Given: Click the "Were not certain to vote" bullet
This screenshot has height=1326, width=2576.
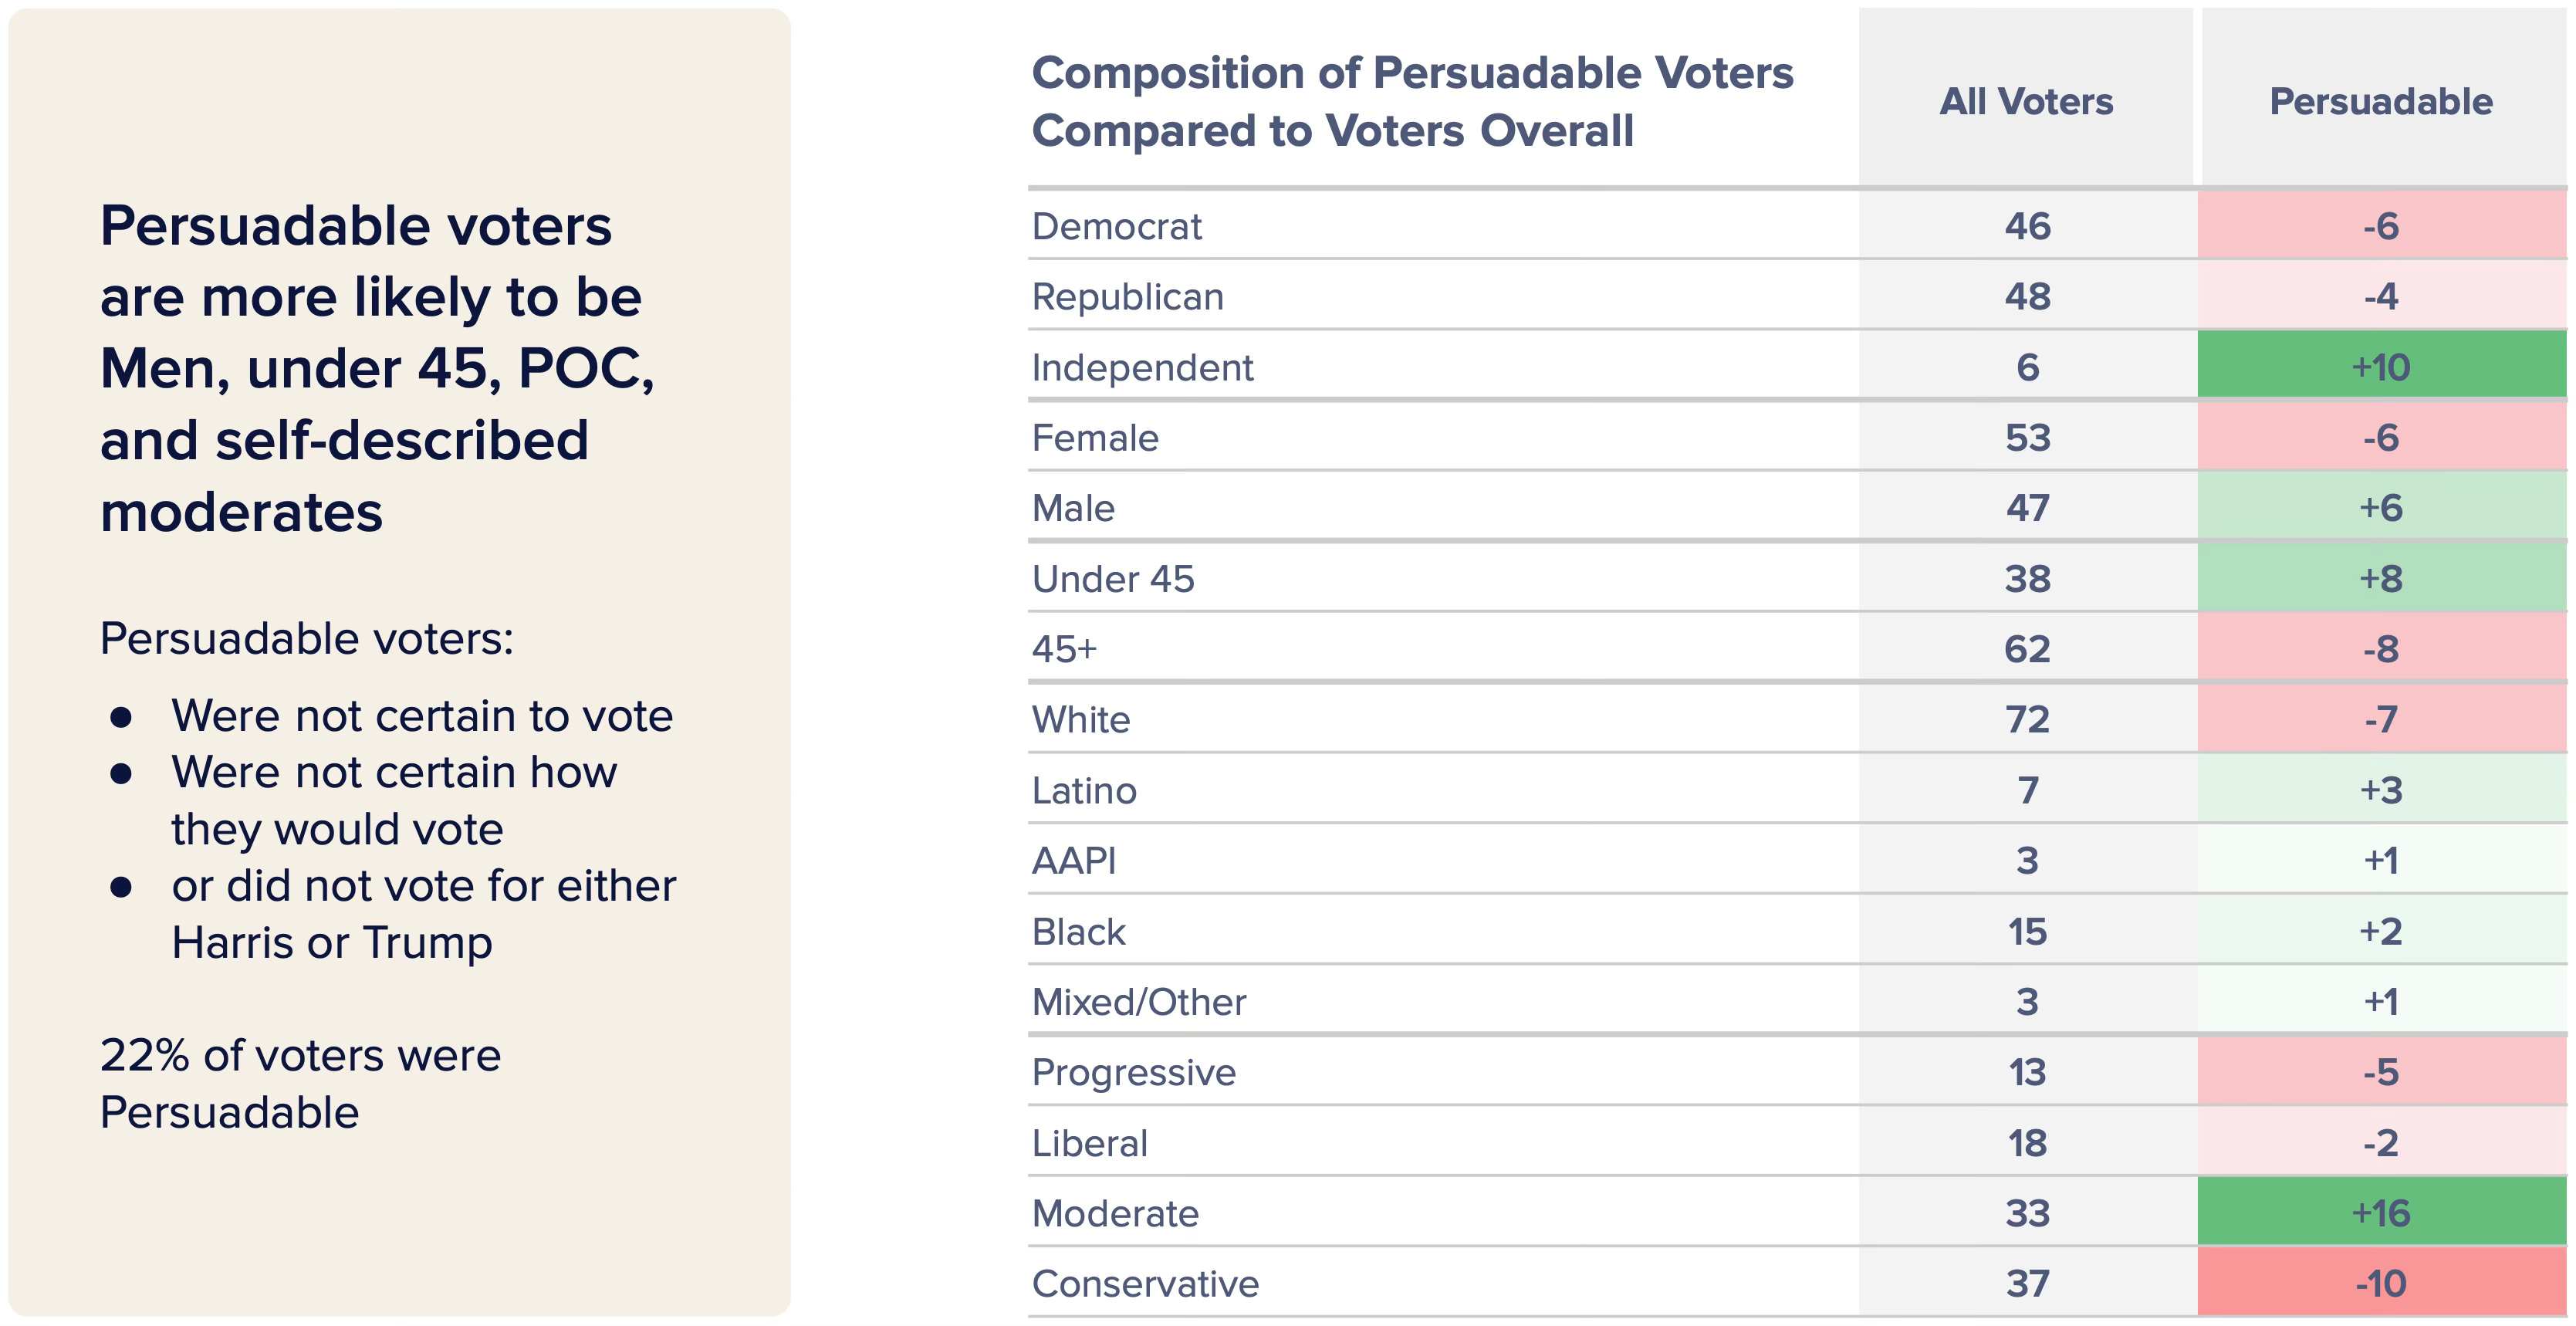Looking at the screenshot, I should pyautogui.click(x=421, y=716).
